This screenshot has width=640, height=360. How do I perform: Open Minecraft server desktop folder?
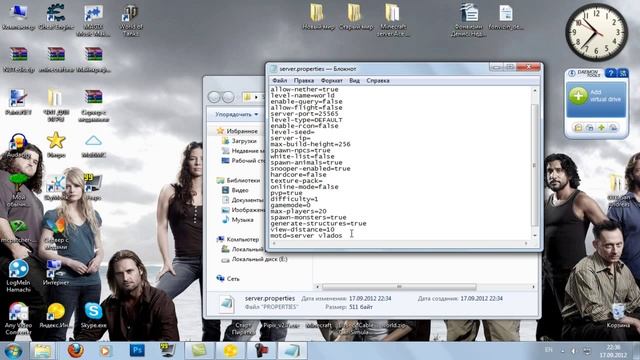(x=393, y=20)
